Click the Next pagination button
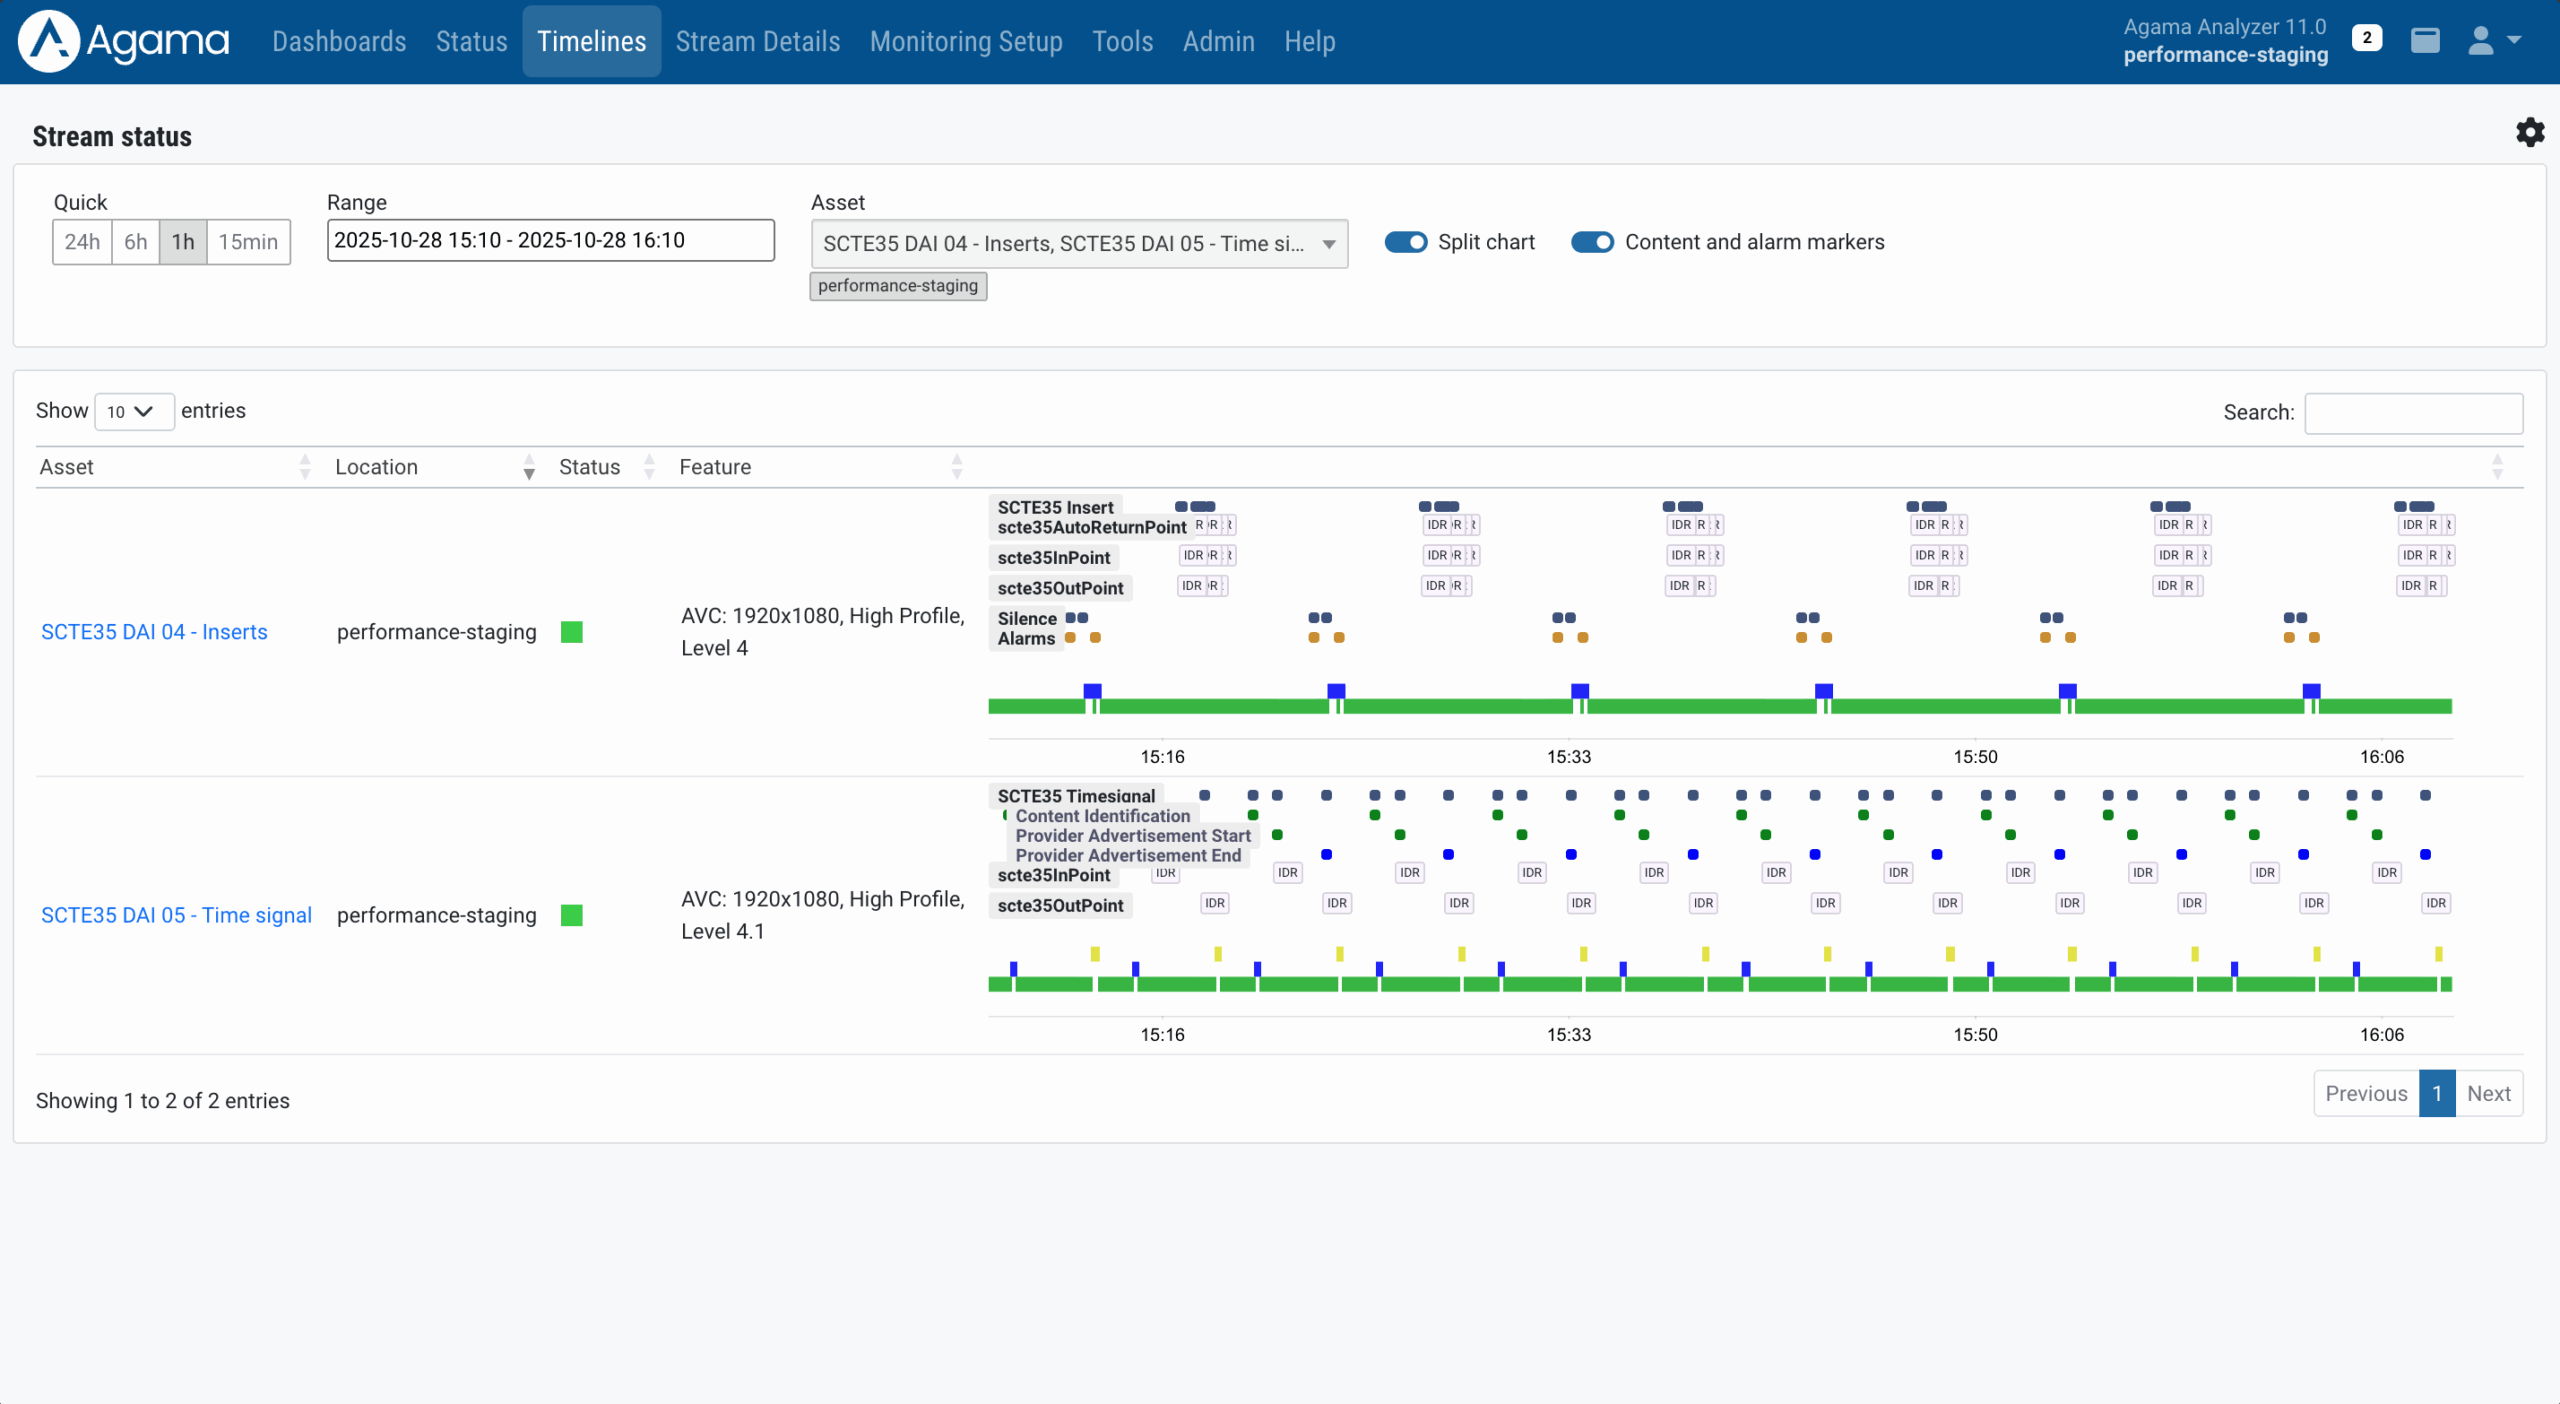This screenshot has width=2560, height=1404. [x=2489, y=1093]
